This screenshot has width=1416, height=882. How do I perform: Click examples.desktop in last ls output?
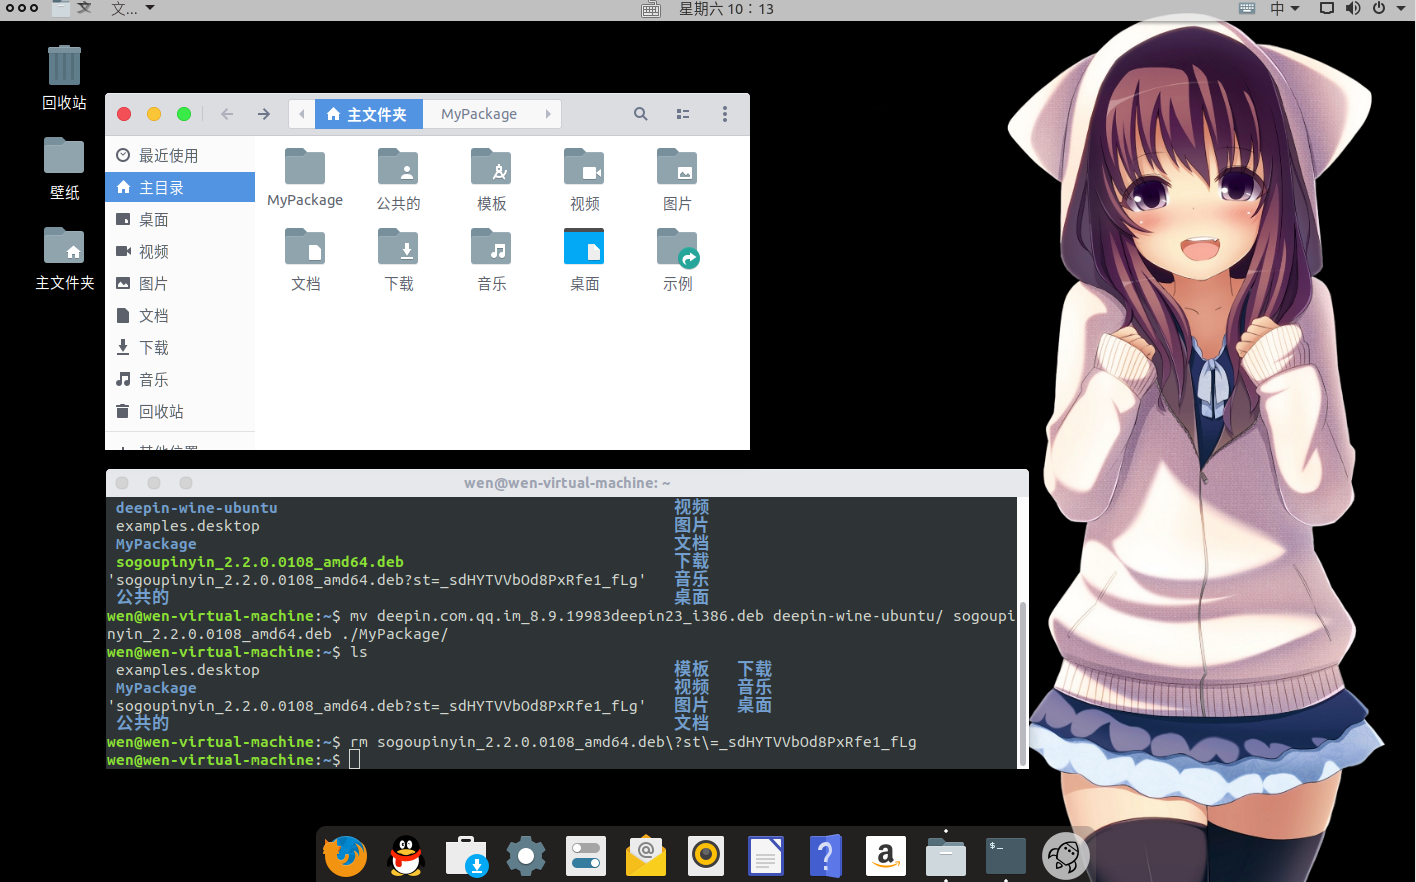click(188, 670)
